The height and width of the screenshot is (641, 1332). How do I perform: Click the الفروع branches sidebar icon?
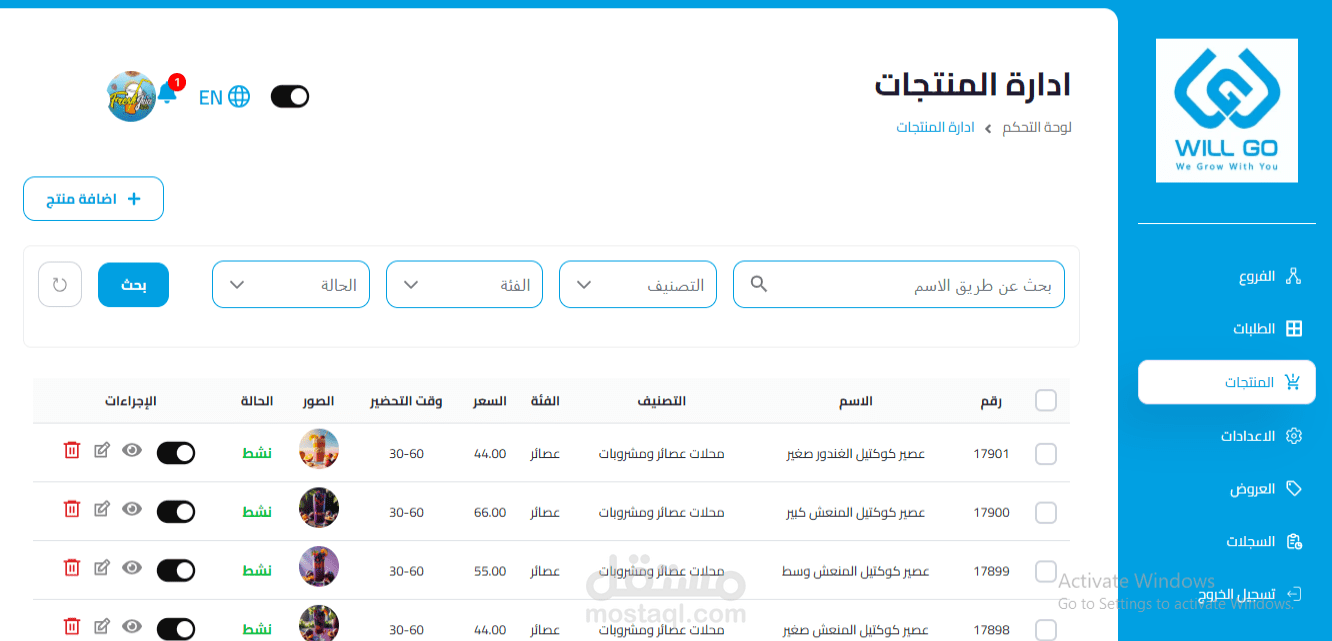tap(1293, 276)
